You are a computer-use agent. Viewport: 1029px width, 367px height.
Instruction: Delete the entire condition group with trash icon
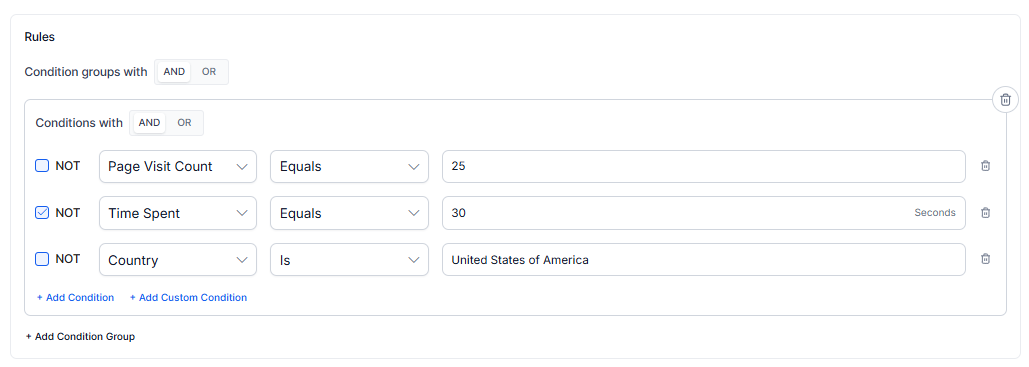[x=1005, y=100]
